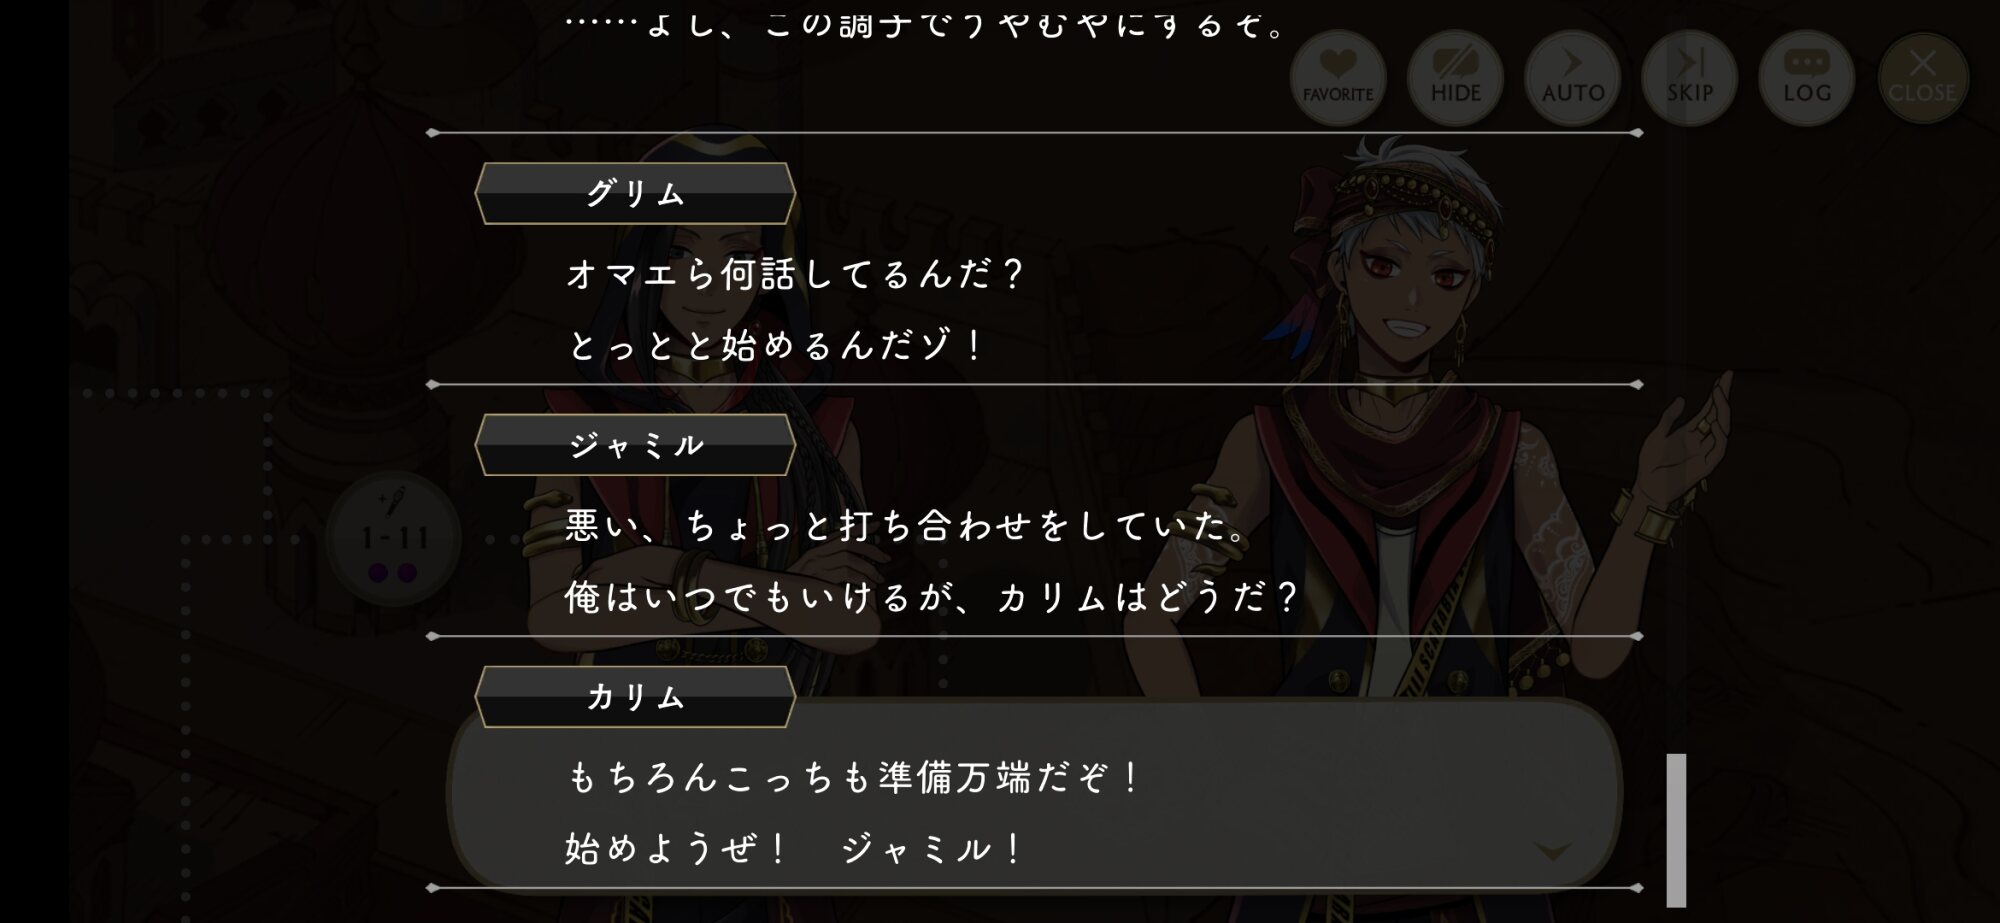Click the グリム speaker name plate
The height and width of the screenshot is (923, 2000).
tap(635, 193)
